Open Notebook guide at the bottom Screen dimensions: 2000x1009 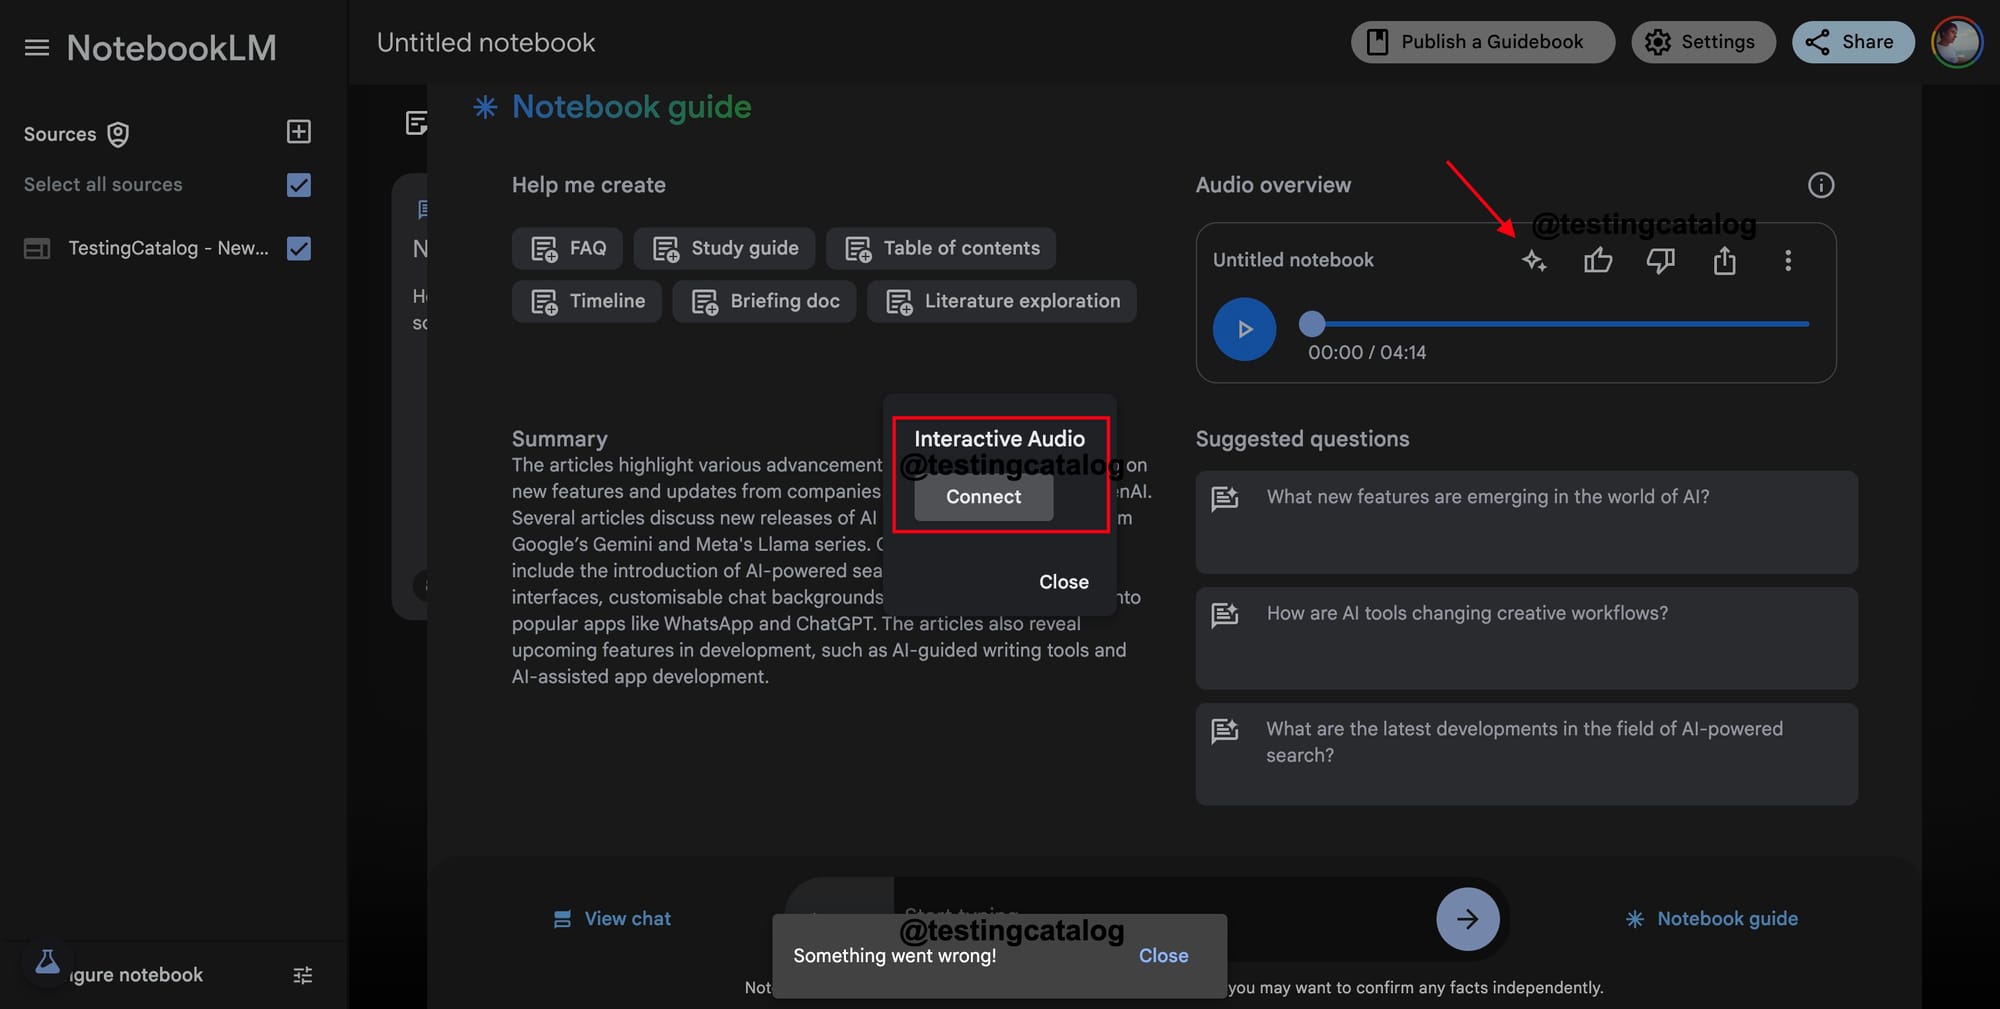[1712, 918]
